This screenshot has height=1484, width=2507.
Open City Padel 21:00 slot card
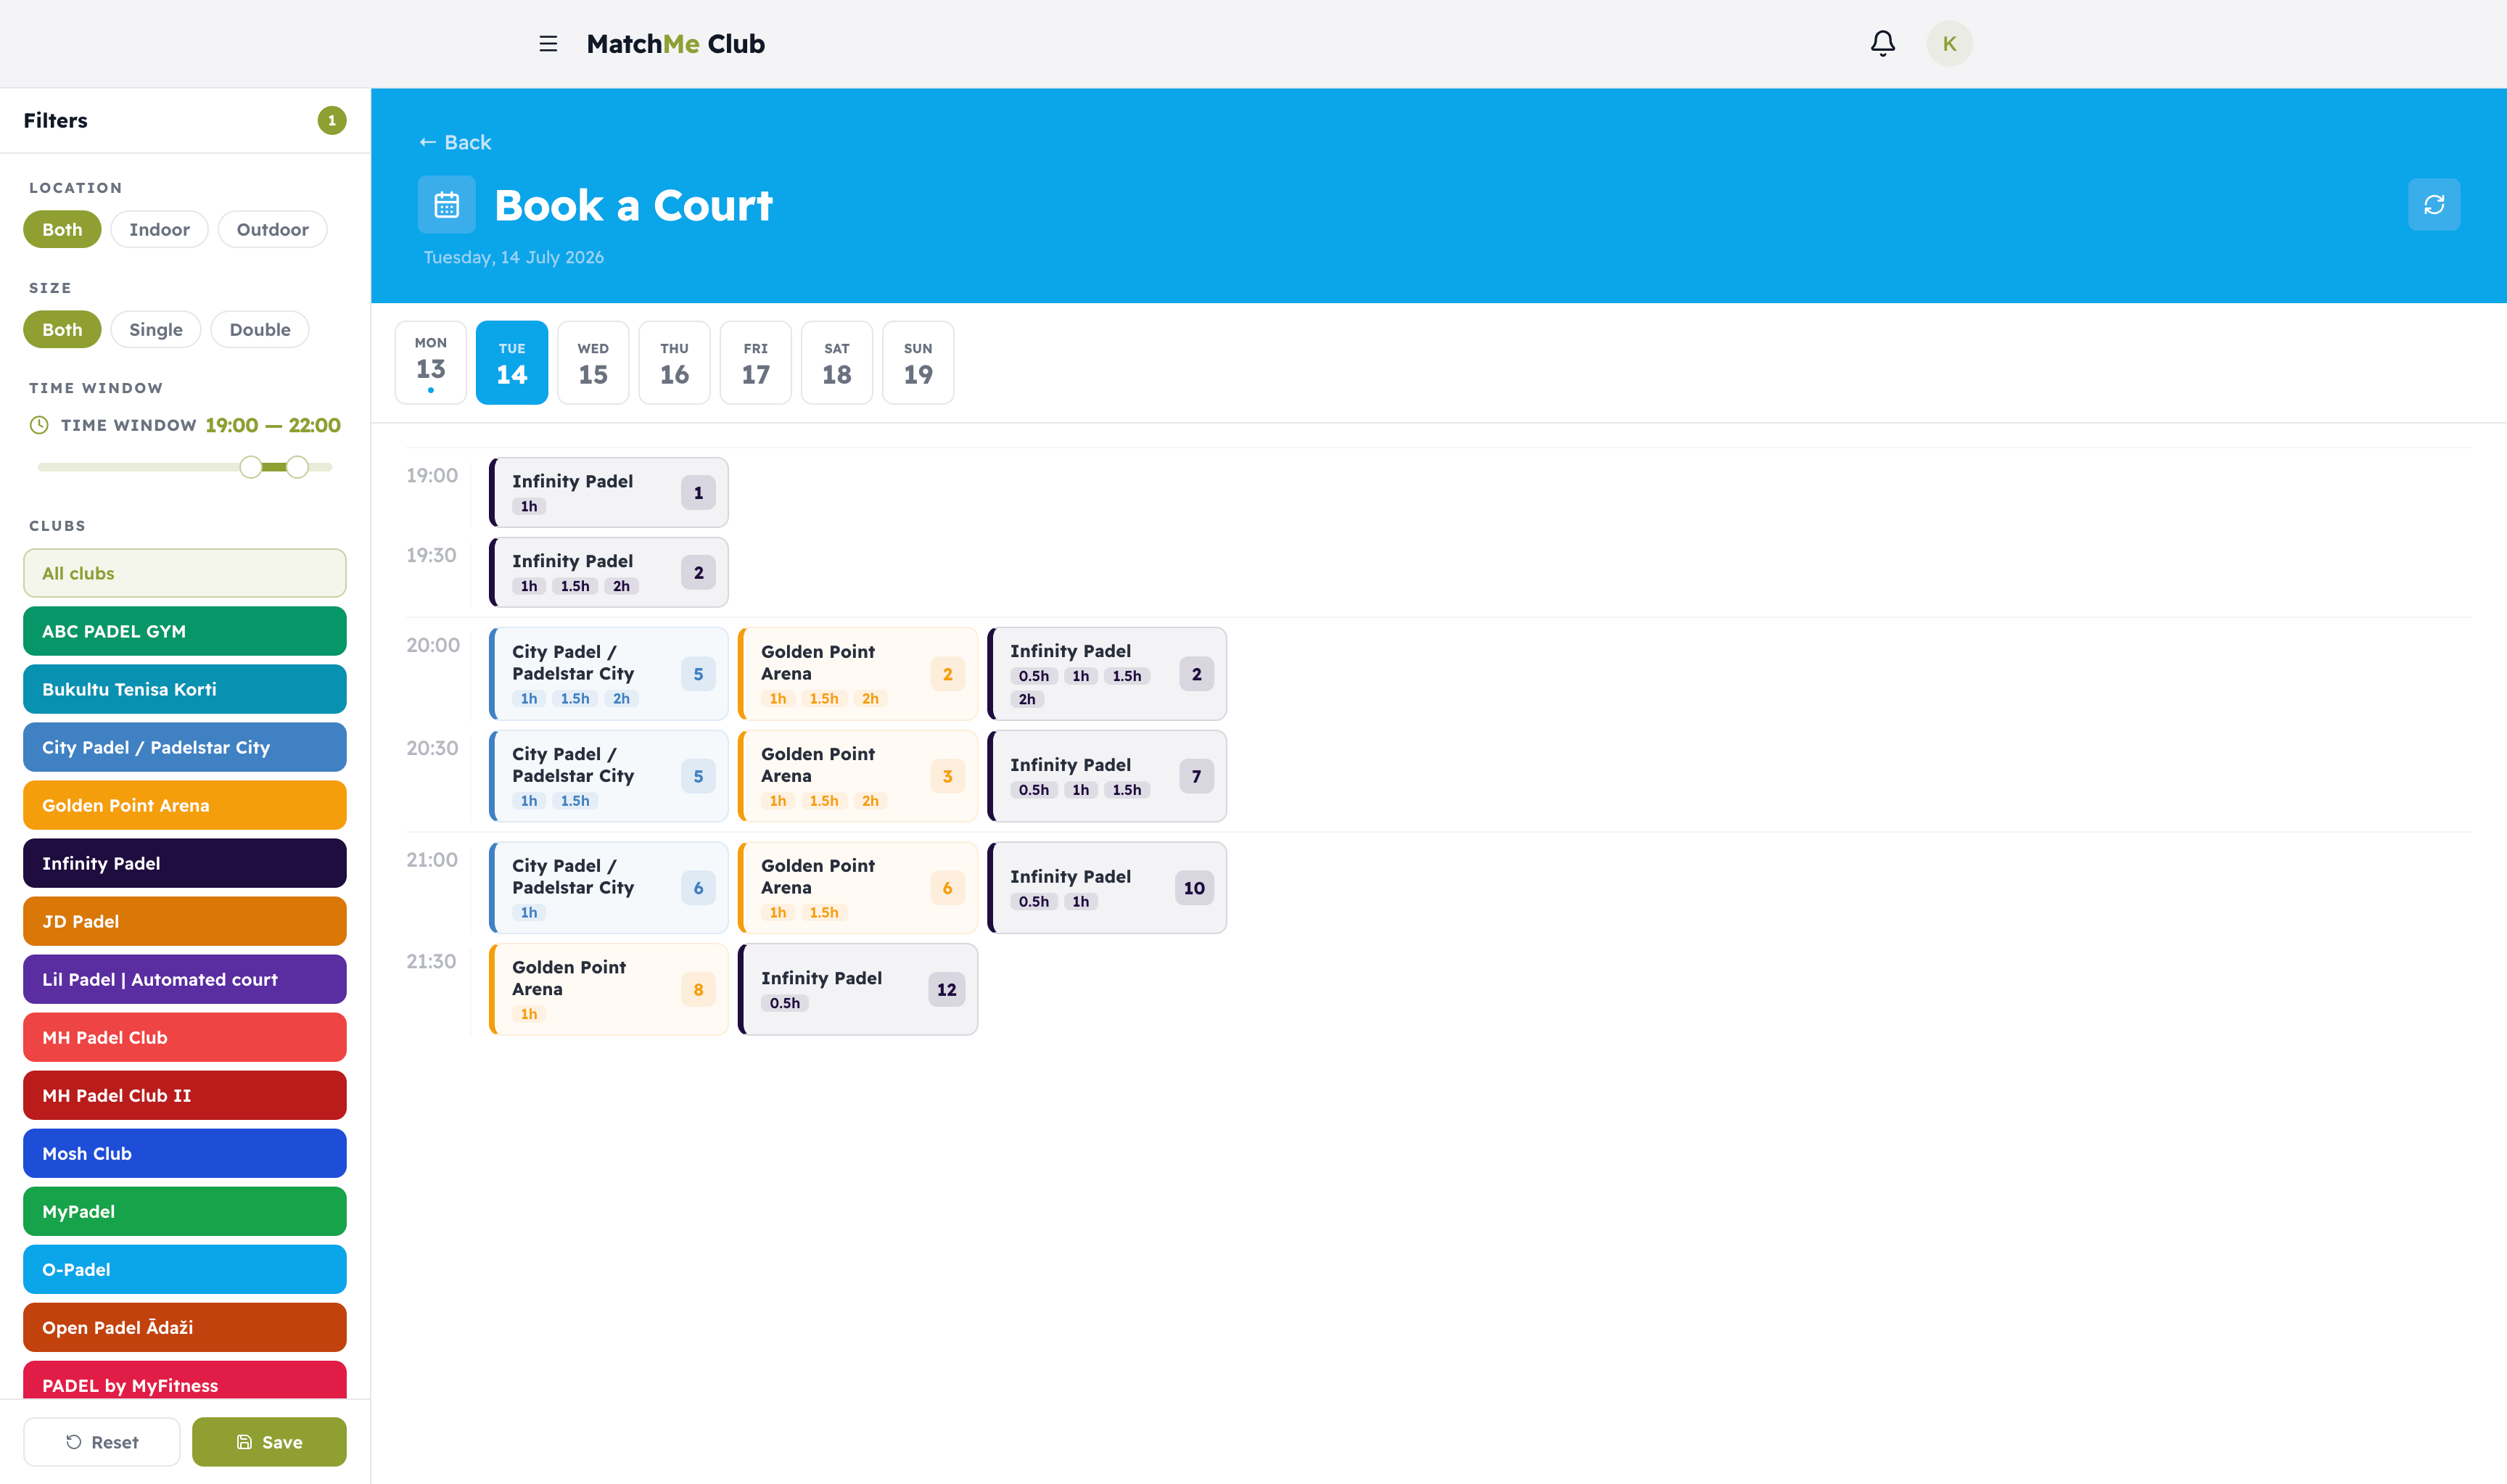point(608,888)
